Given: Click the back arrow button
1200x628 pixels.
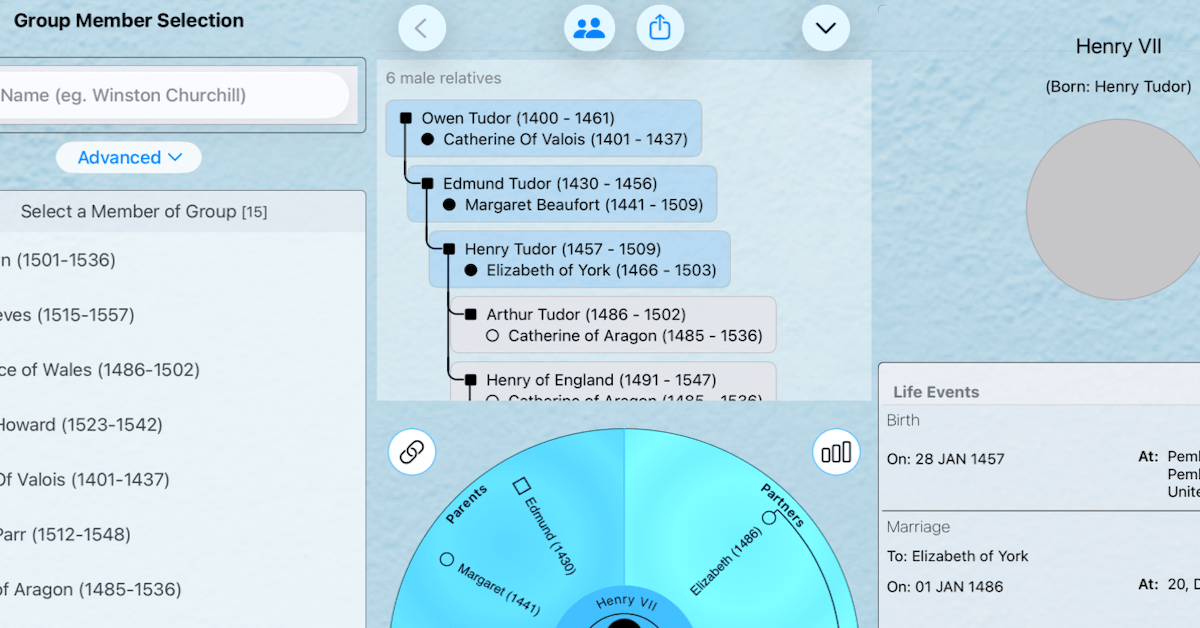Looking at the screenshot, I should [x=422, y=28].
